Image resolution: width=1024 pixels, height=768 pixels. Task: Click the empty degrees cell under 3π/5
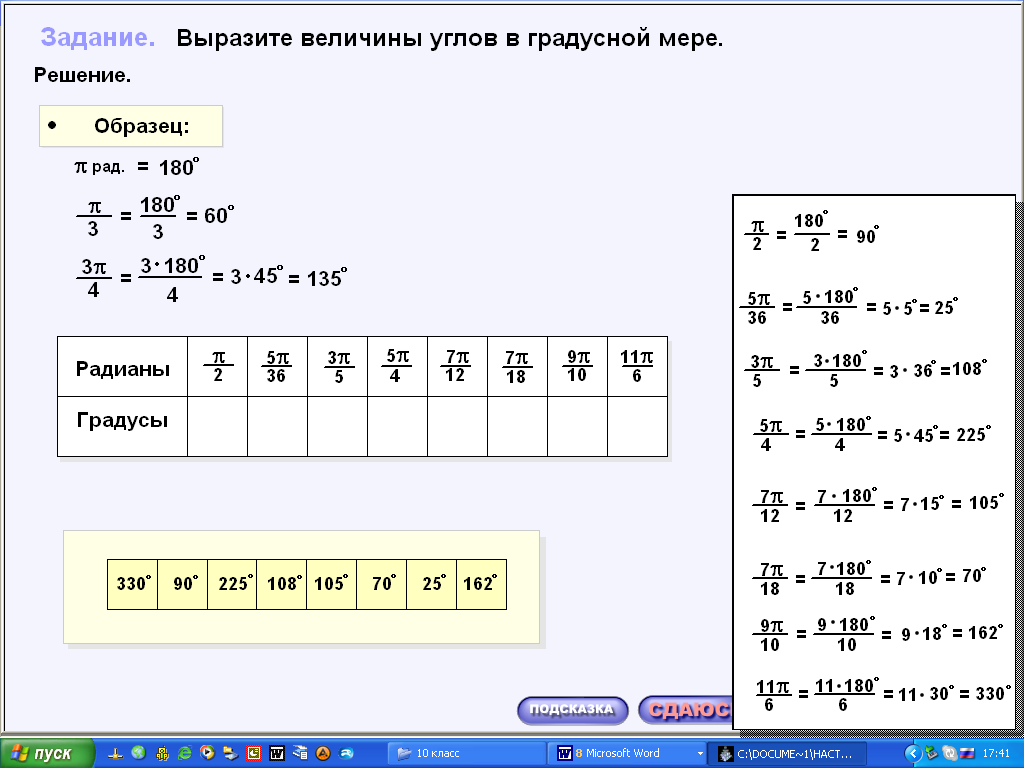338,426
